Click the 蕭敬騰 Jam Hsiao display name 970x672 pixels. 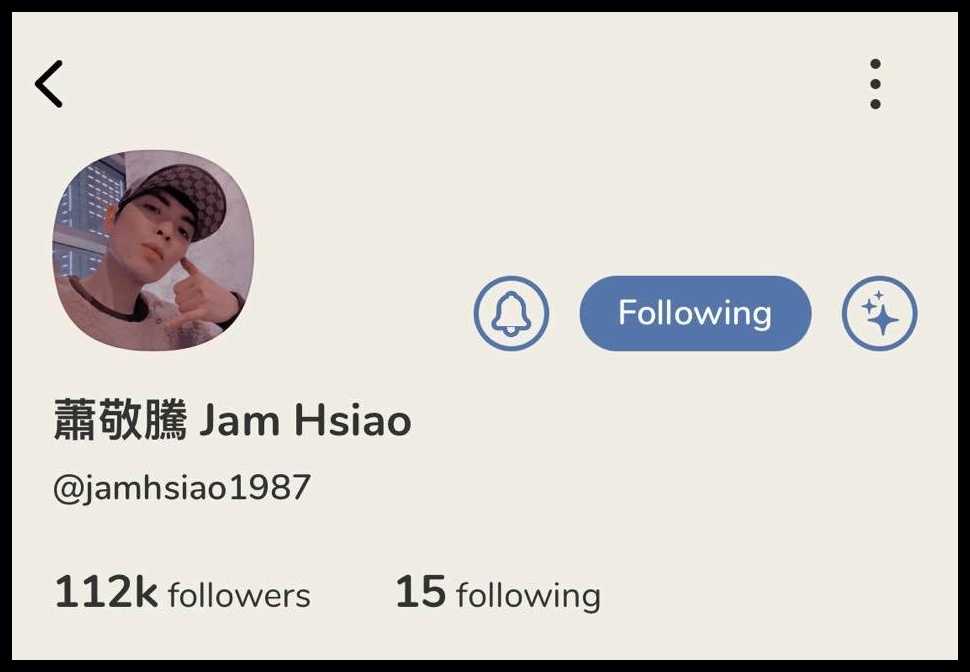[x=233, y=420]
